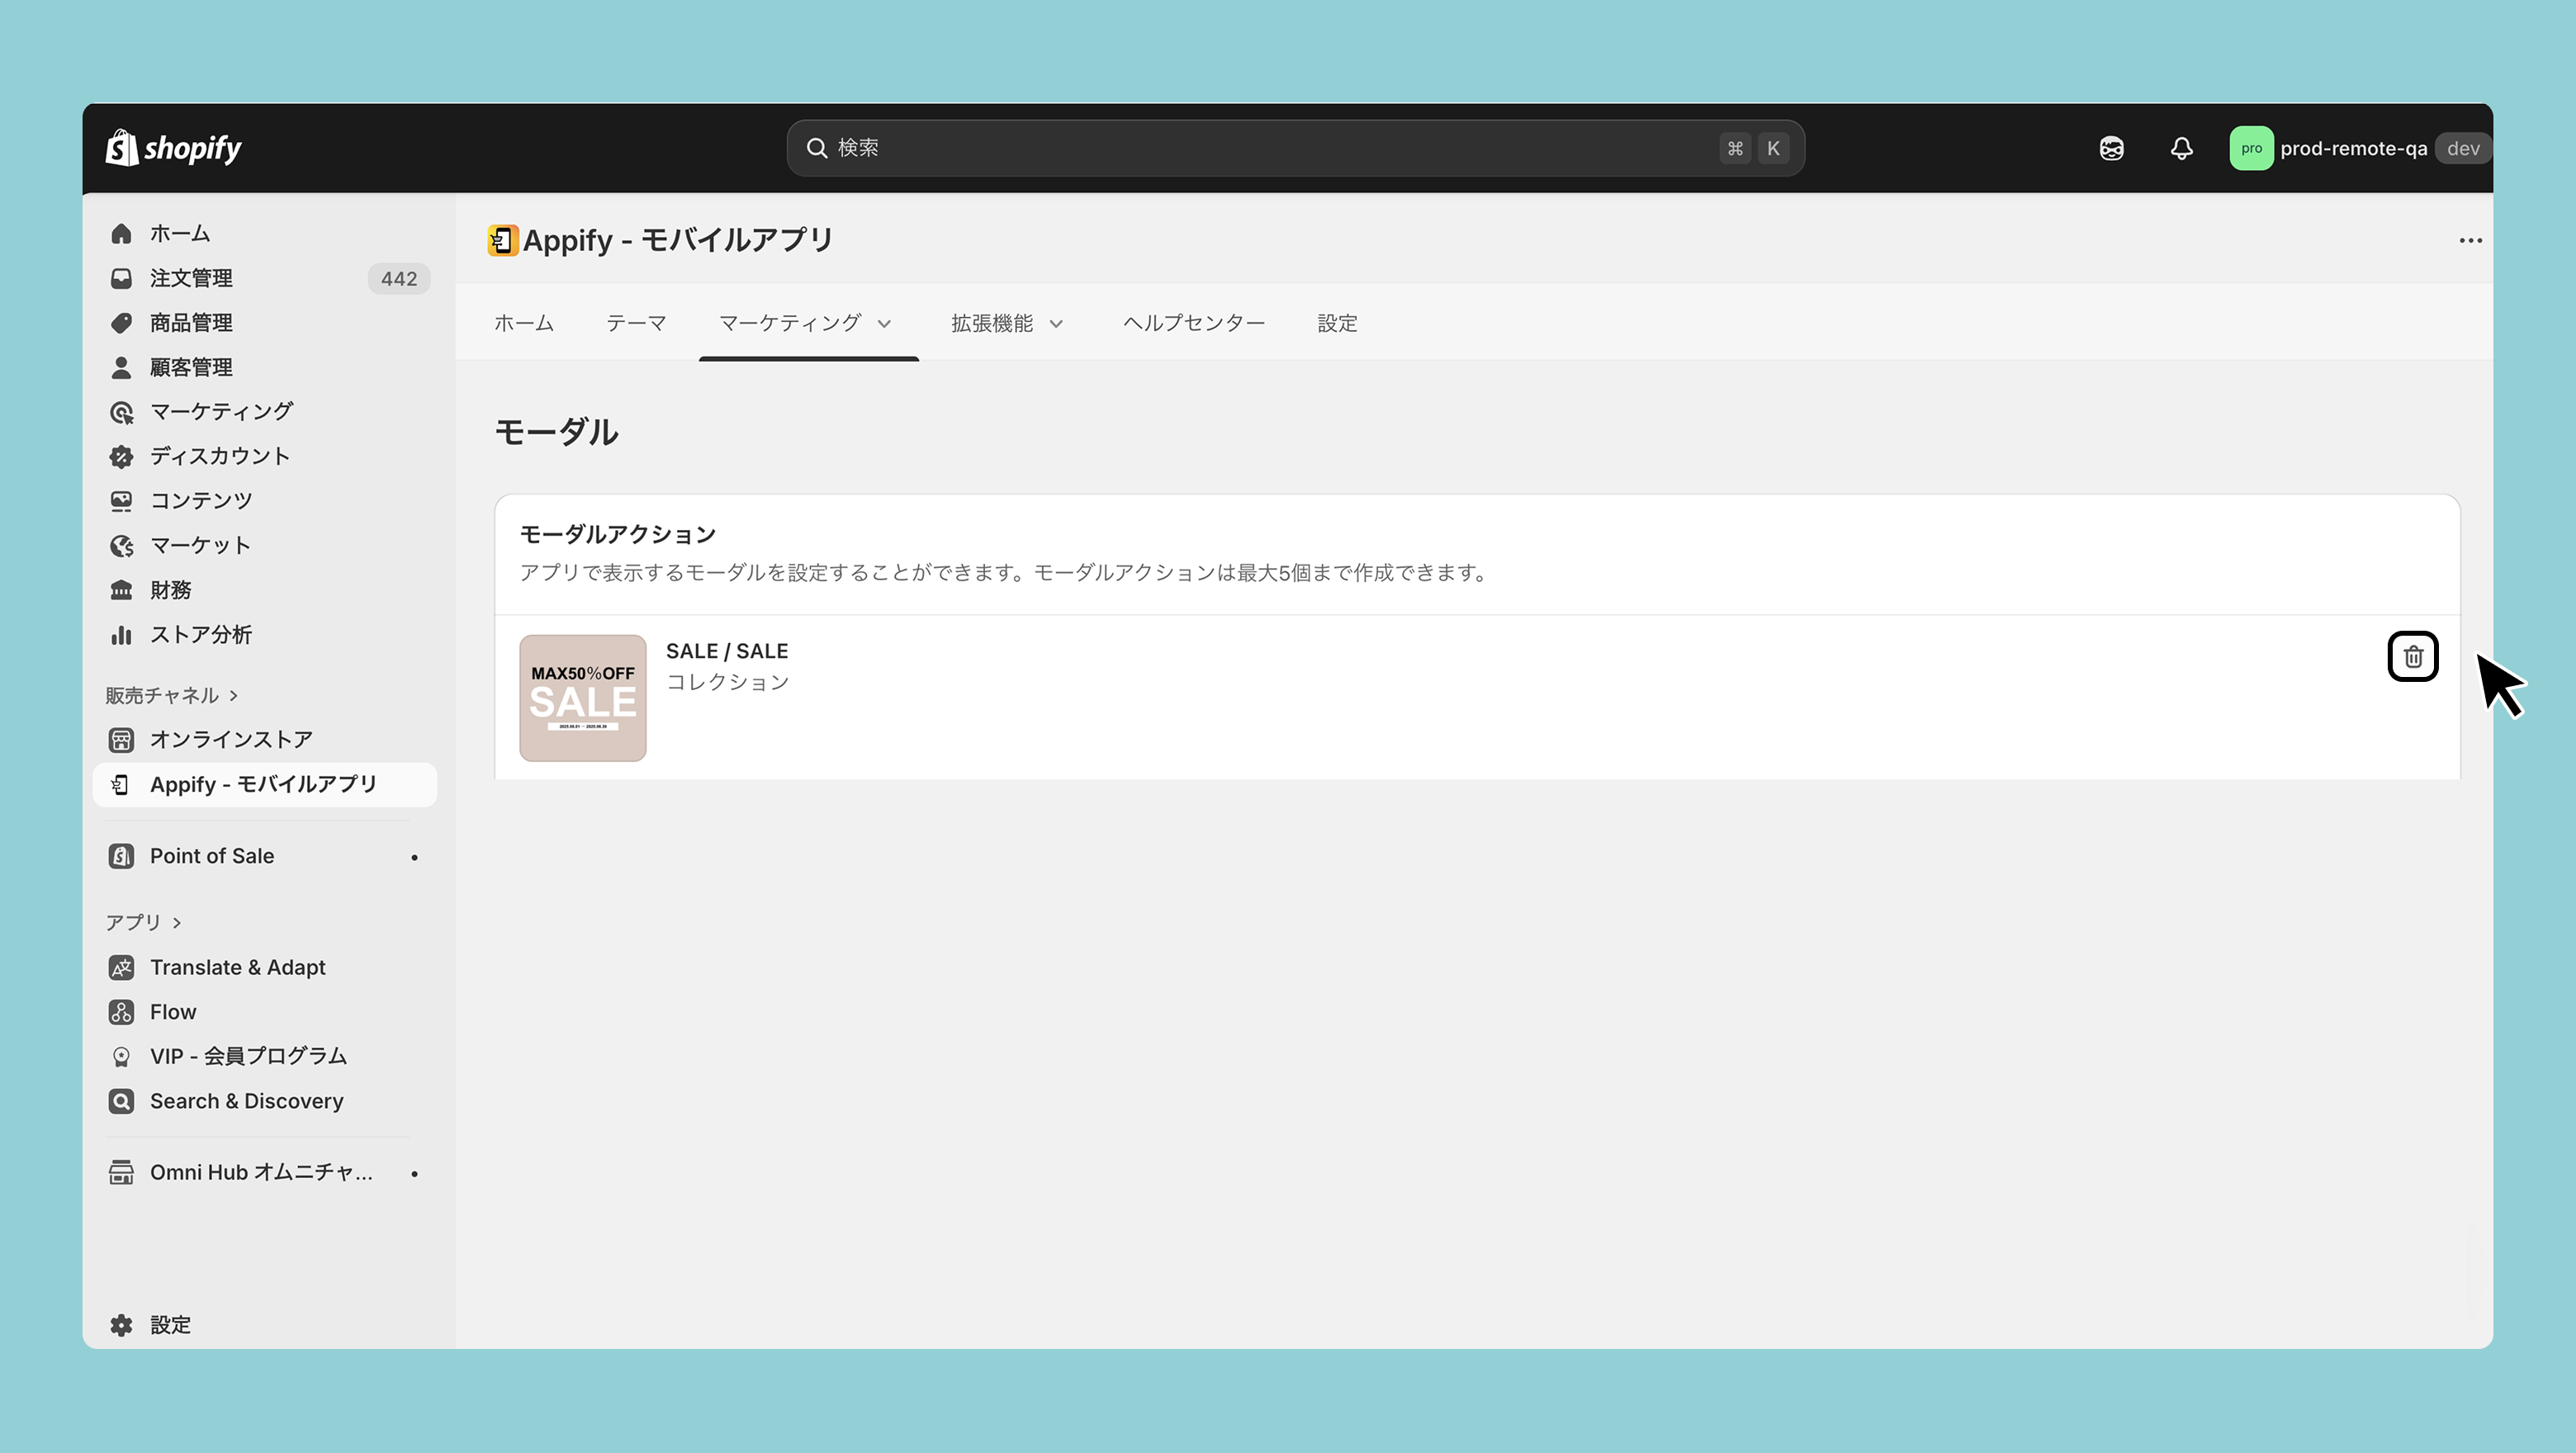Switch to the テーマ tab
The width and height of the screenshot is (2576, 1453).
[636, 323]
